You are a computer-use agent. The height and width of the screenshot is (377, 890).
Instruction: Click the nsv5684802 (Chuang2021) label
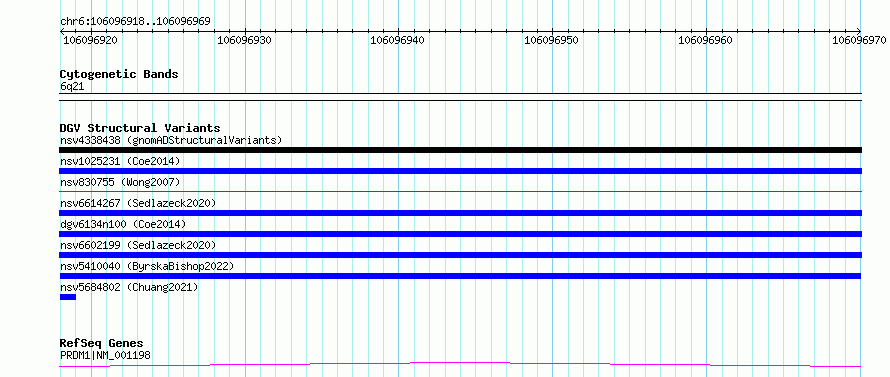(x=129, y=287)
